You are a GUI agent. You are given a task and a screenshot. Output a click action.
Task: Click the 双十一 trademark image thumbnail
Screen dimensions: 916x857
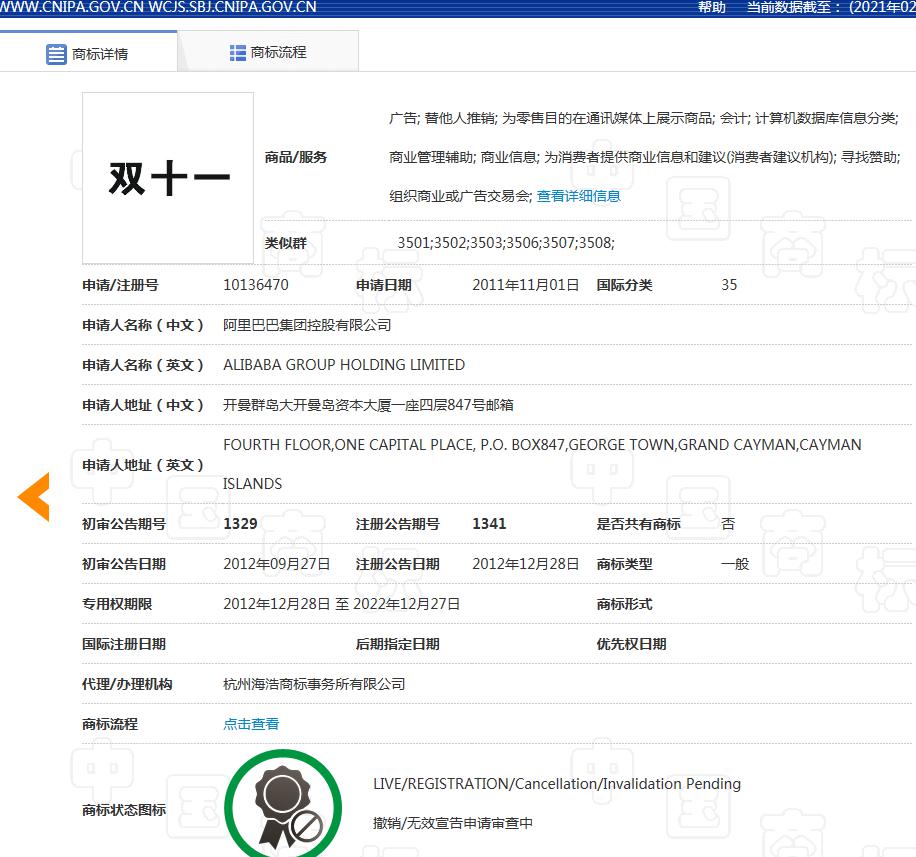click(x=168, y=178)
